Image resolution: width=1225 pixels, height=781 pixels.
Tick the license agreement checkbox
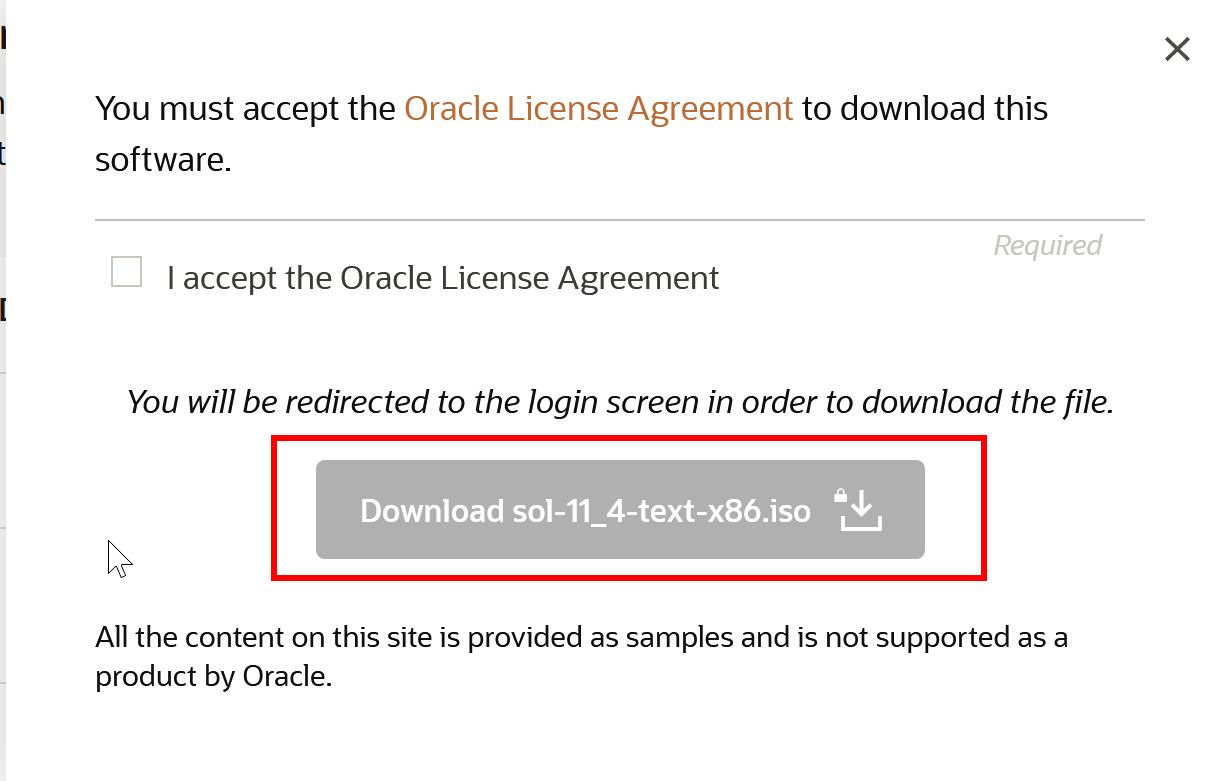point(126,272)
